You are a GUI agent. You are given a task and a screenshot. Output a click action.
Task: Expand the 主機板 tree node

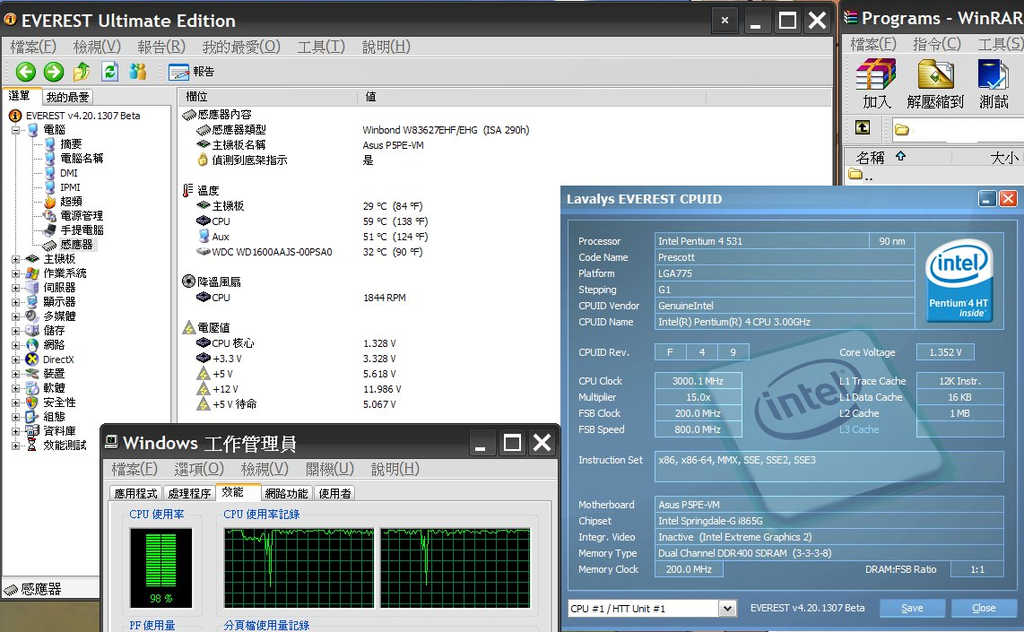pyautogui.click(x=16, y=259)
